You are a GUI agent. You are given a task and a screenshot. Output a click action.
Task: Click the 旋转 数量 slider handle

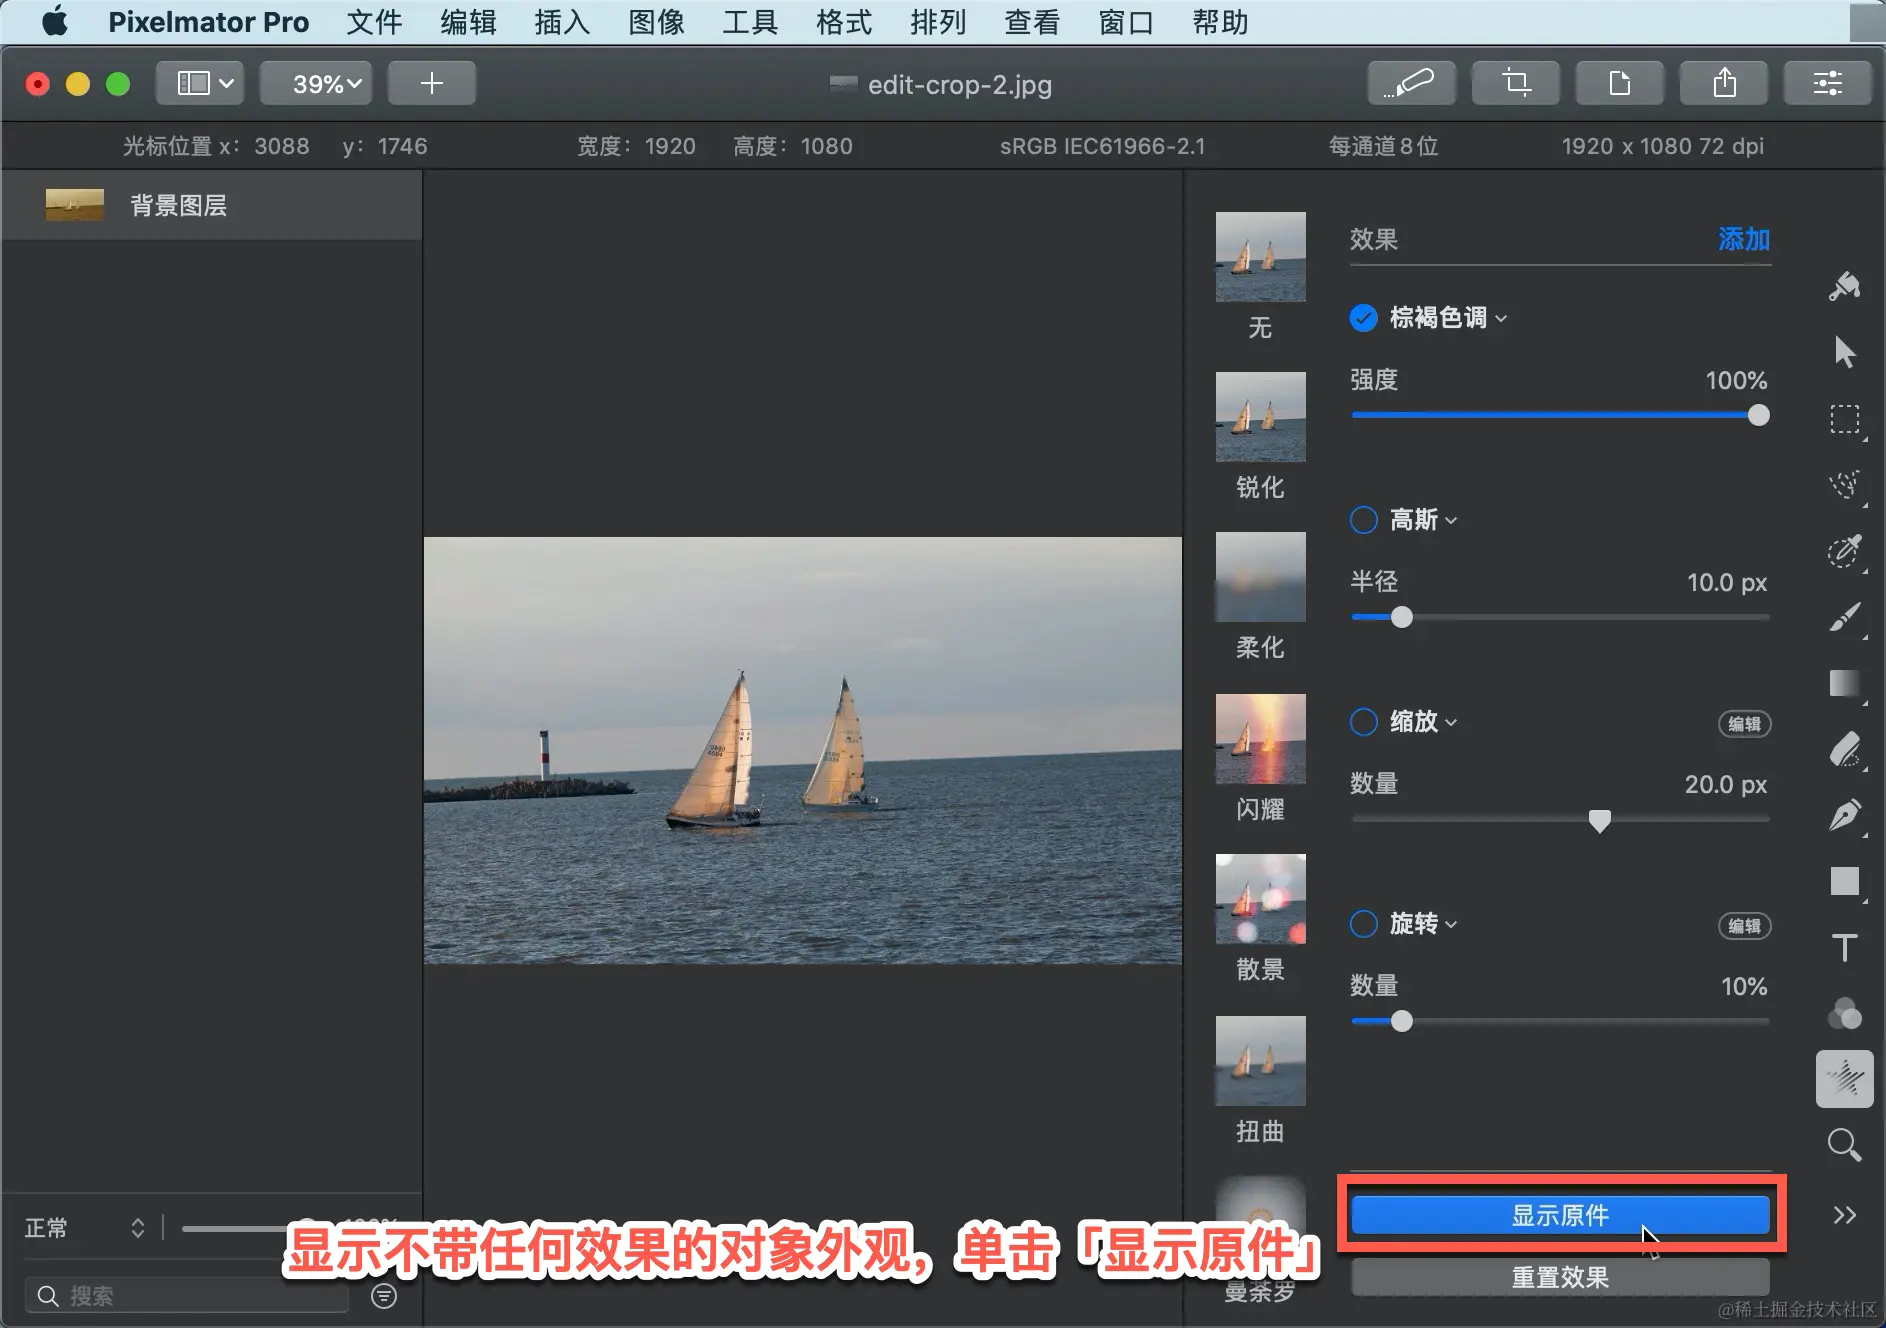1402,1021
